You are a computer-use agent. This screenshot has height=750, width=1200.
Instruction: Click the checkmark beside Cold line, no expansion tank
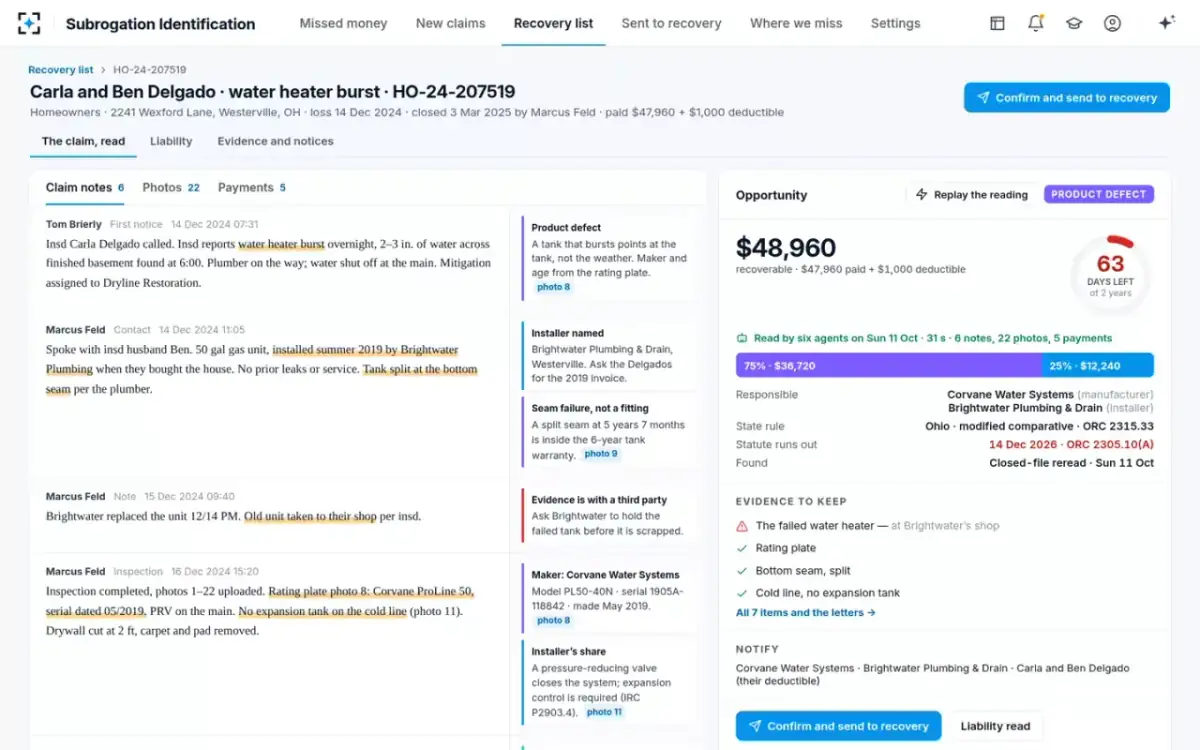point(741,593)
